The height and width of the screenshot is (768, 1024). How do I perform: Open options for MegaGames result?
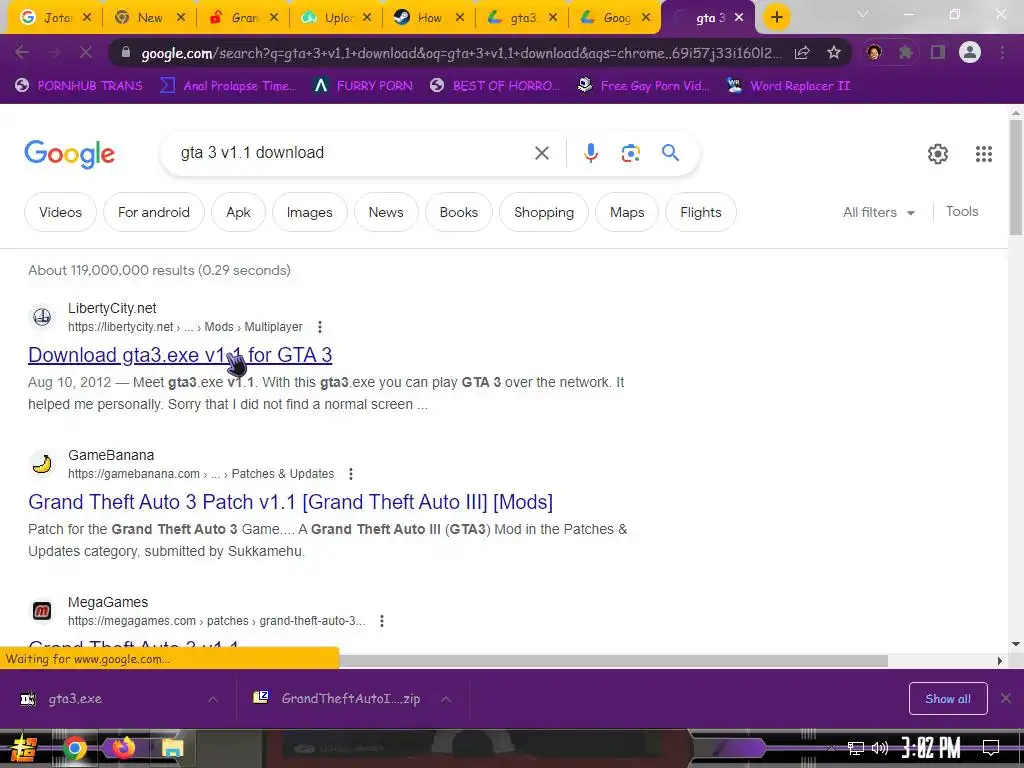click(382, 620)
